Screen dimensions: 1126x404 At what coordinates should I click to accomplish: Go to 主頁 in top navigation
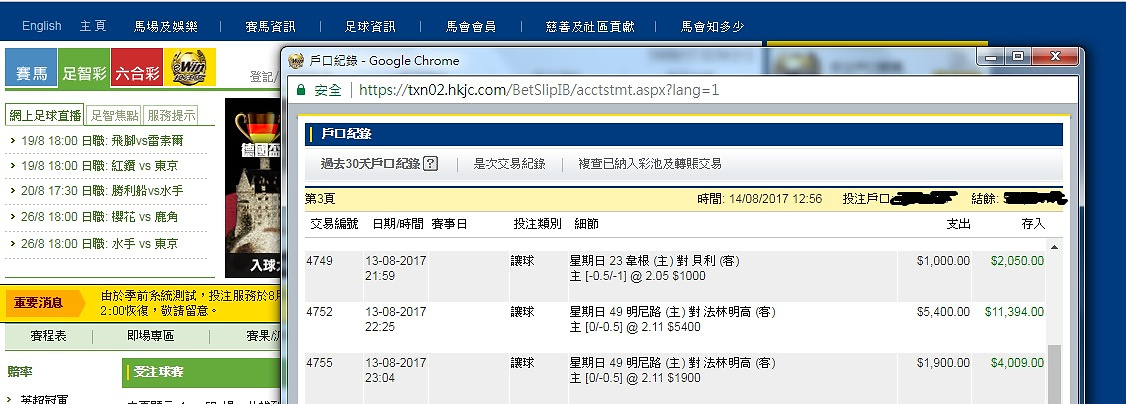(x=93, y=26)
